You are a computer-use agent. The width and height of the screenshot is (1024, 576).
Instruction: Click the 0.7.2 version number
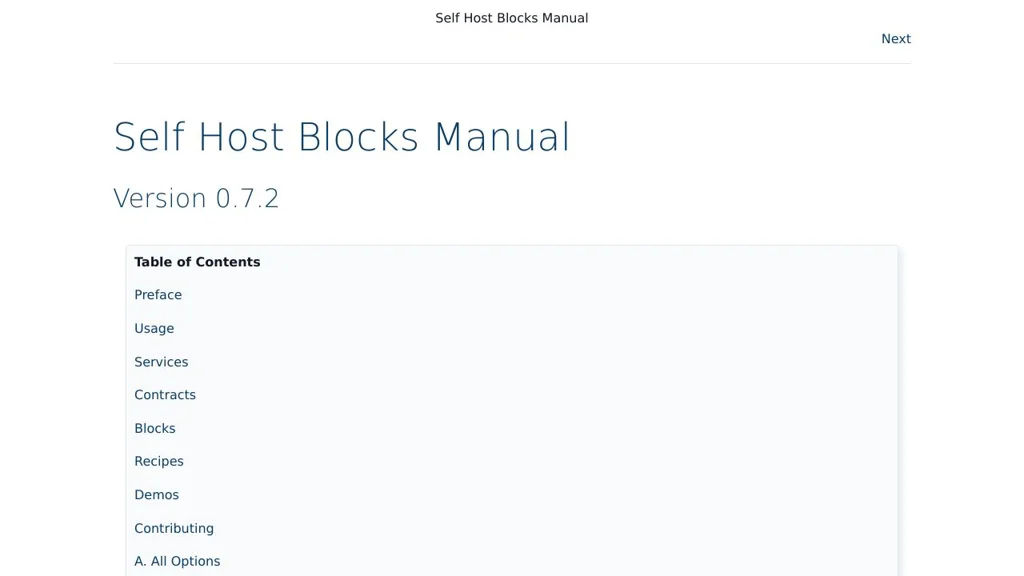247,198
